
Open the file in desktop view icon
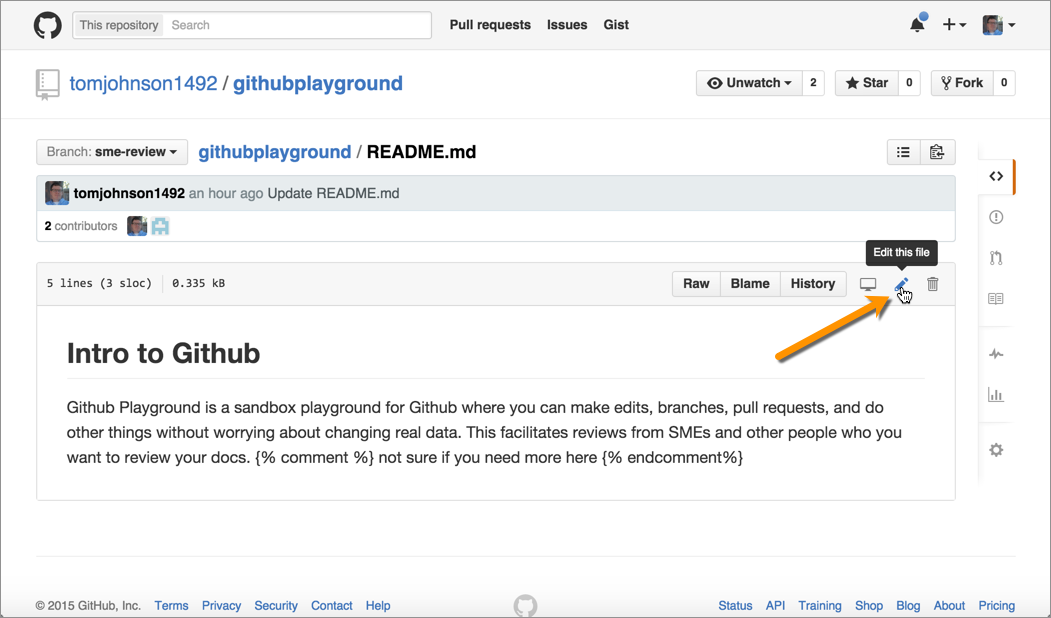point(868,285)
